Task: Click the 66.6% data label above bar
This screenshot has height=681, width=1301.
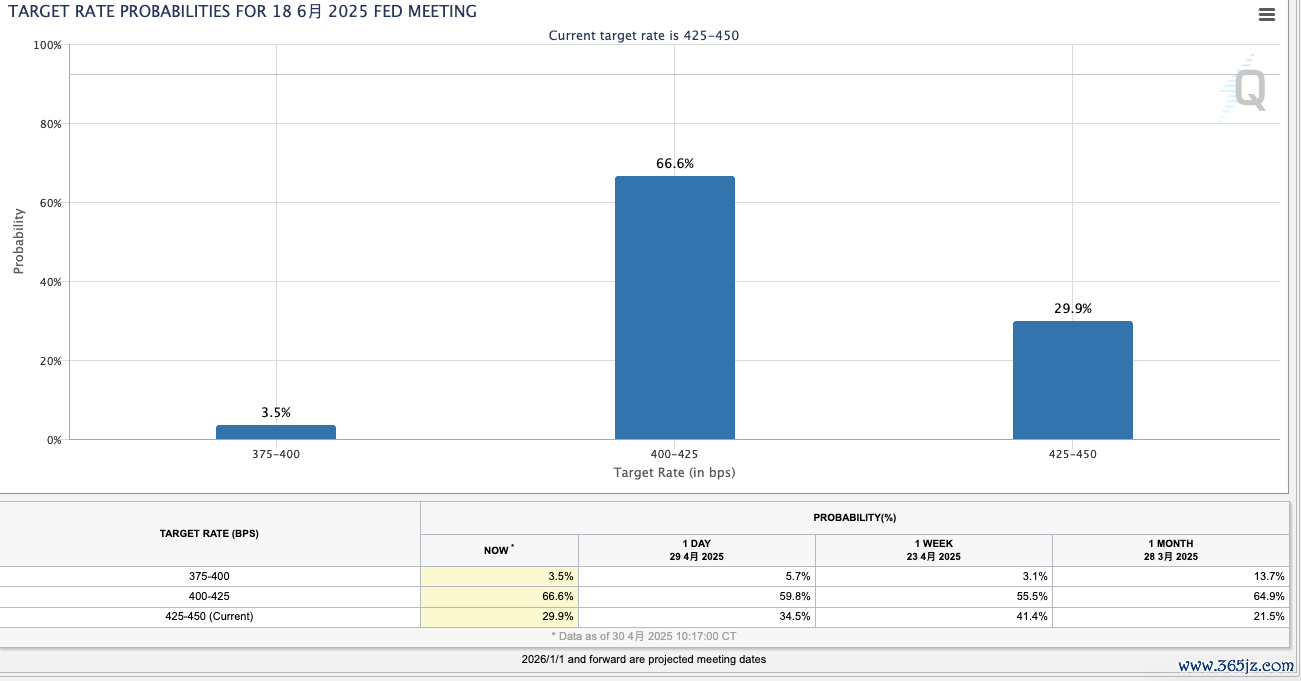Action: click(x=674, y=163)
